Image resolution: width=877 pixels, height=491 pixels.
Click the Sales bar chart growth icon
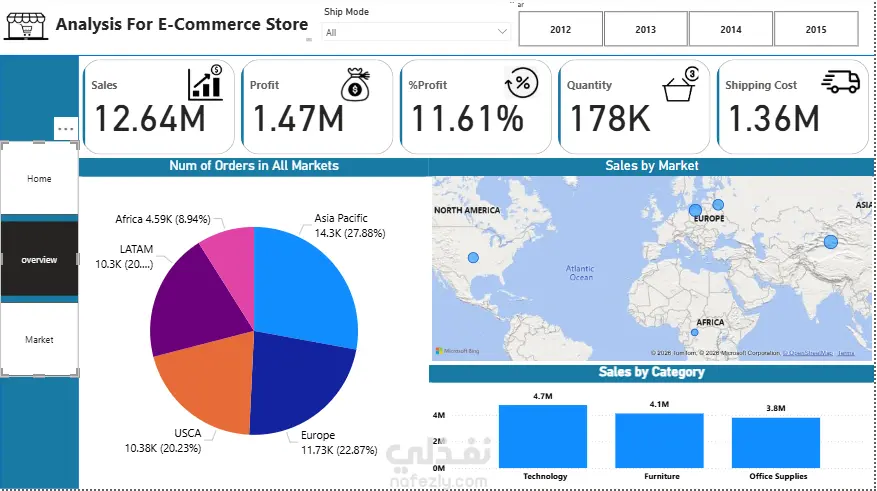(205, 83)
